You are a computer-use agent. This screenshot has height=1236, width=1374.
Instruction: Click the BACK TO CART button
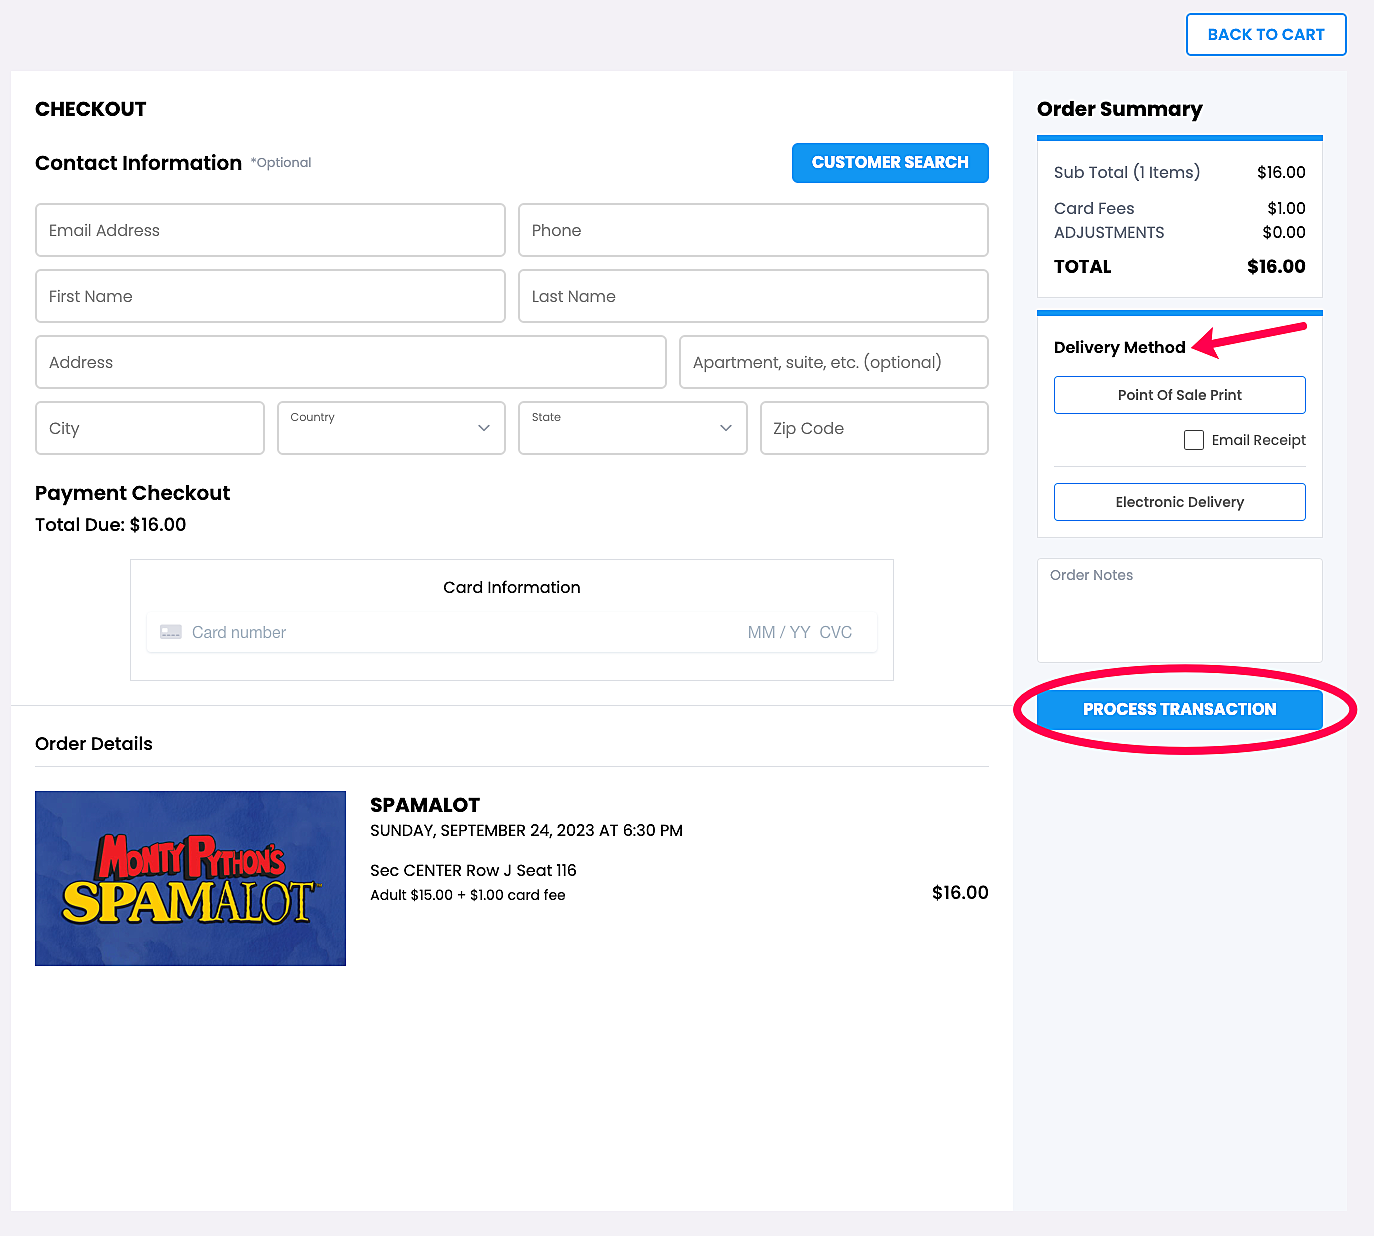click(1266, 35)
